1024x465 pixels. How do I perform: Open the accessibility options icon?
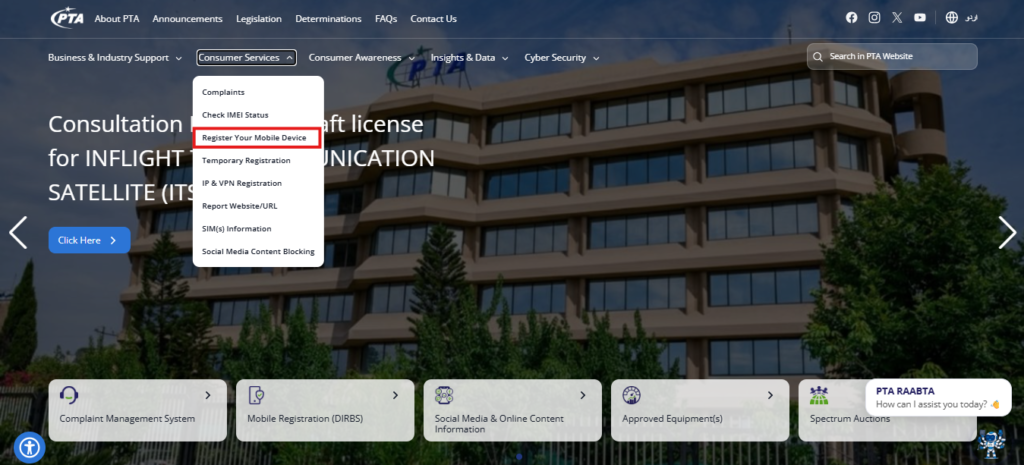(29, 447)
